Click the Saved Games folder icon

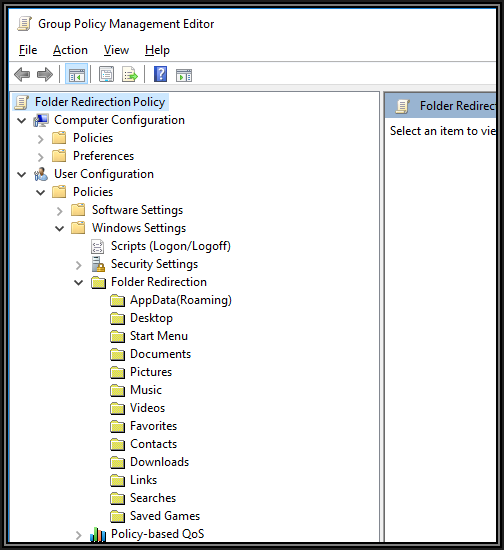(x=117, y=517)
